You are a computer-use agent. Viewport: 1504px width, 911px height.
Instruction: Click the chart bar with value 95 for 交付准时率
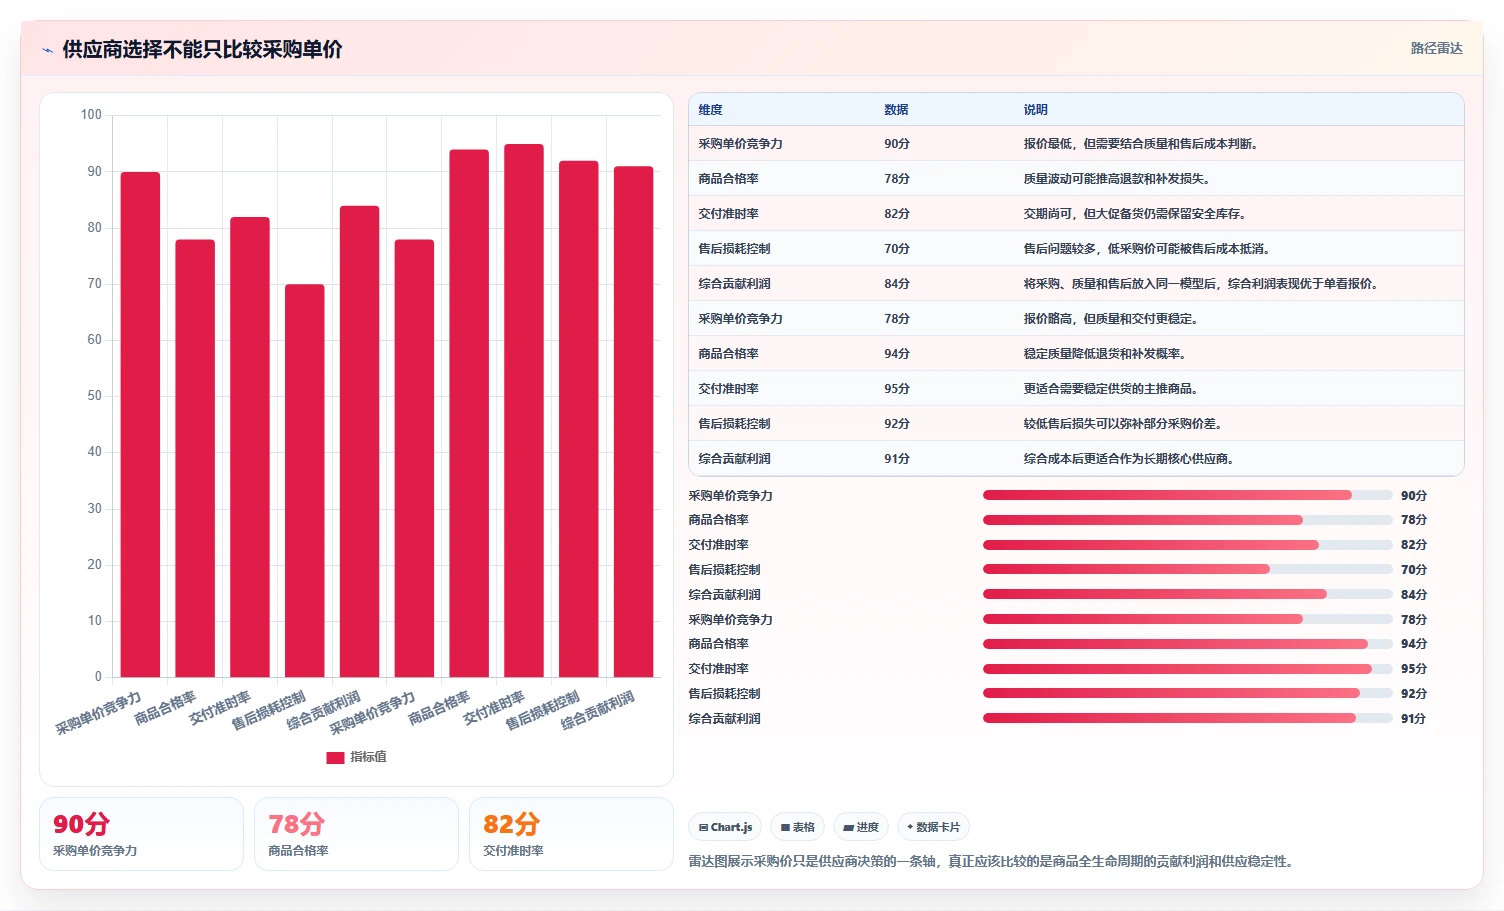(x=524, y=411)
